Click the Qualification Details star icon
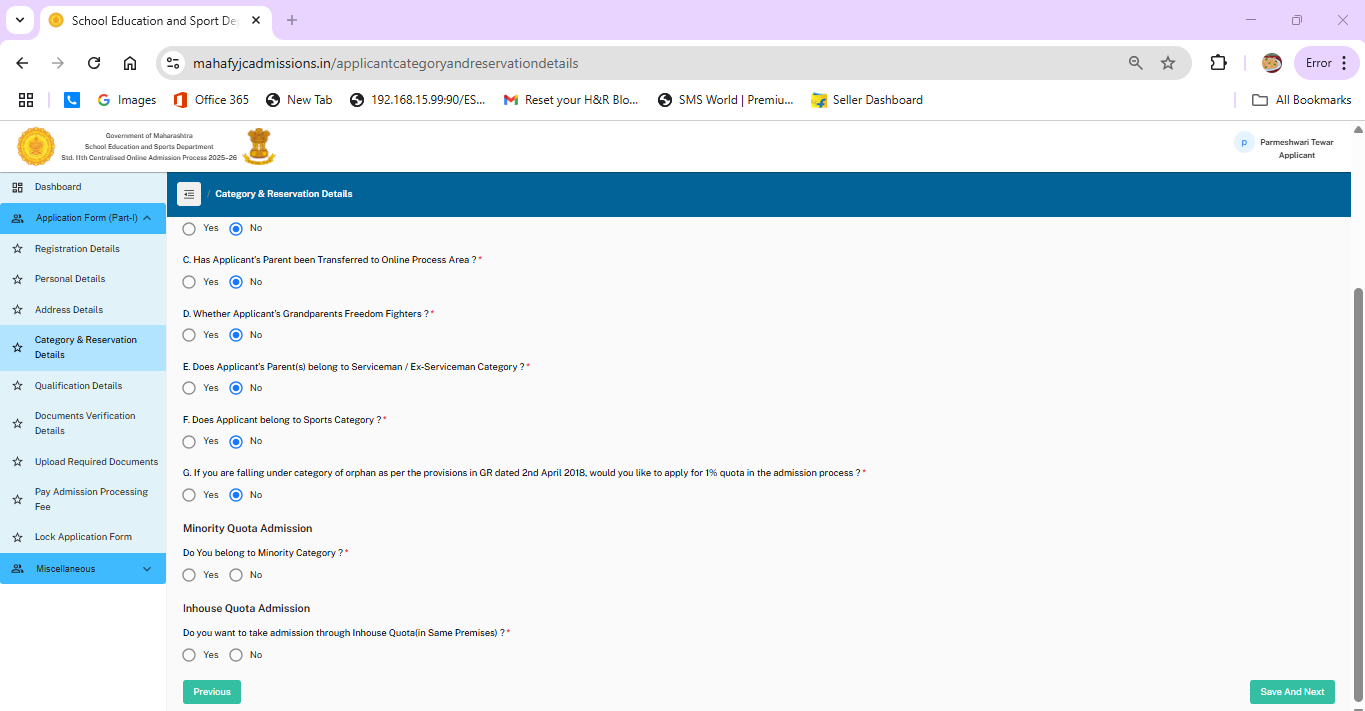 17,386
